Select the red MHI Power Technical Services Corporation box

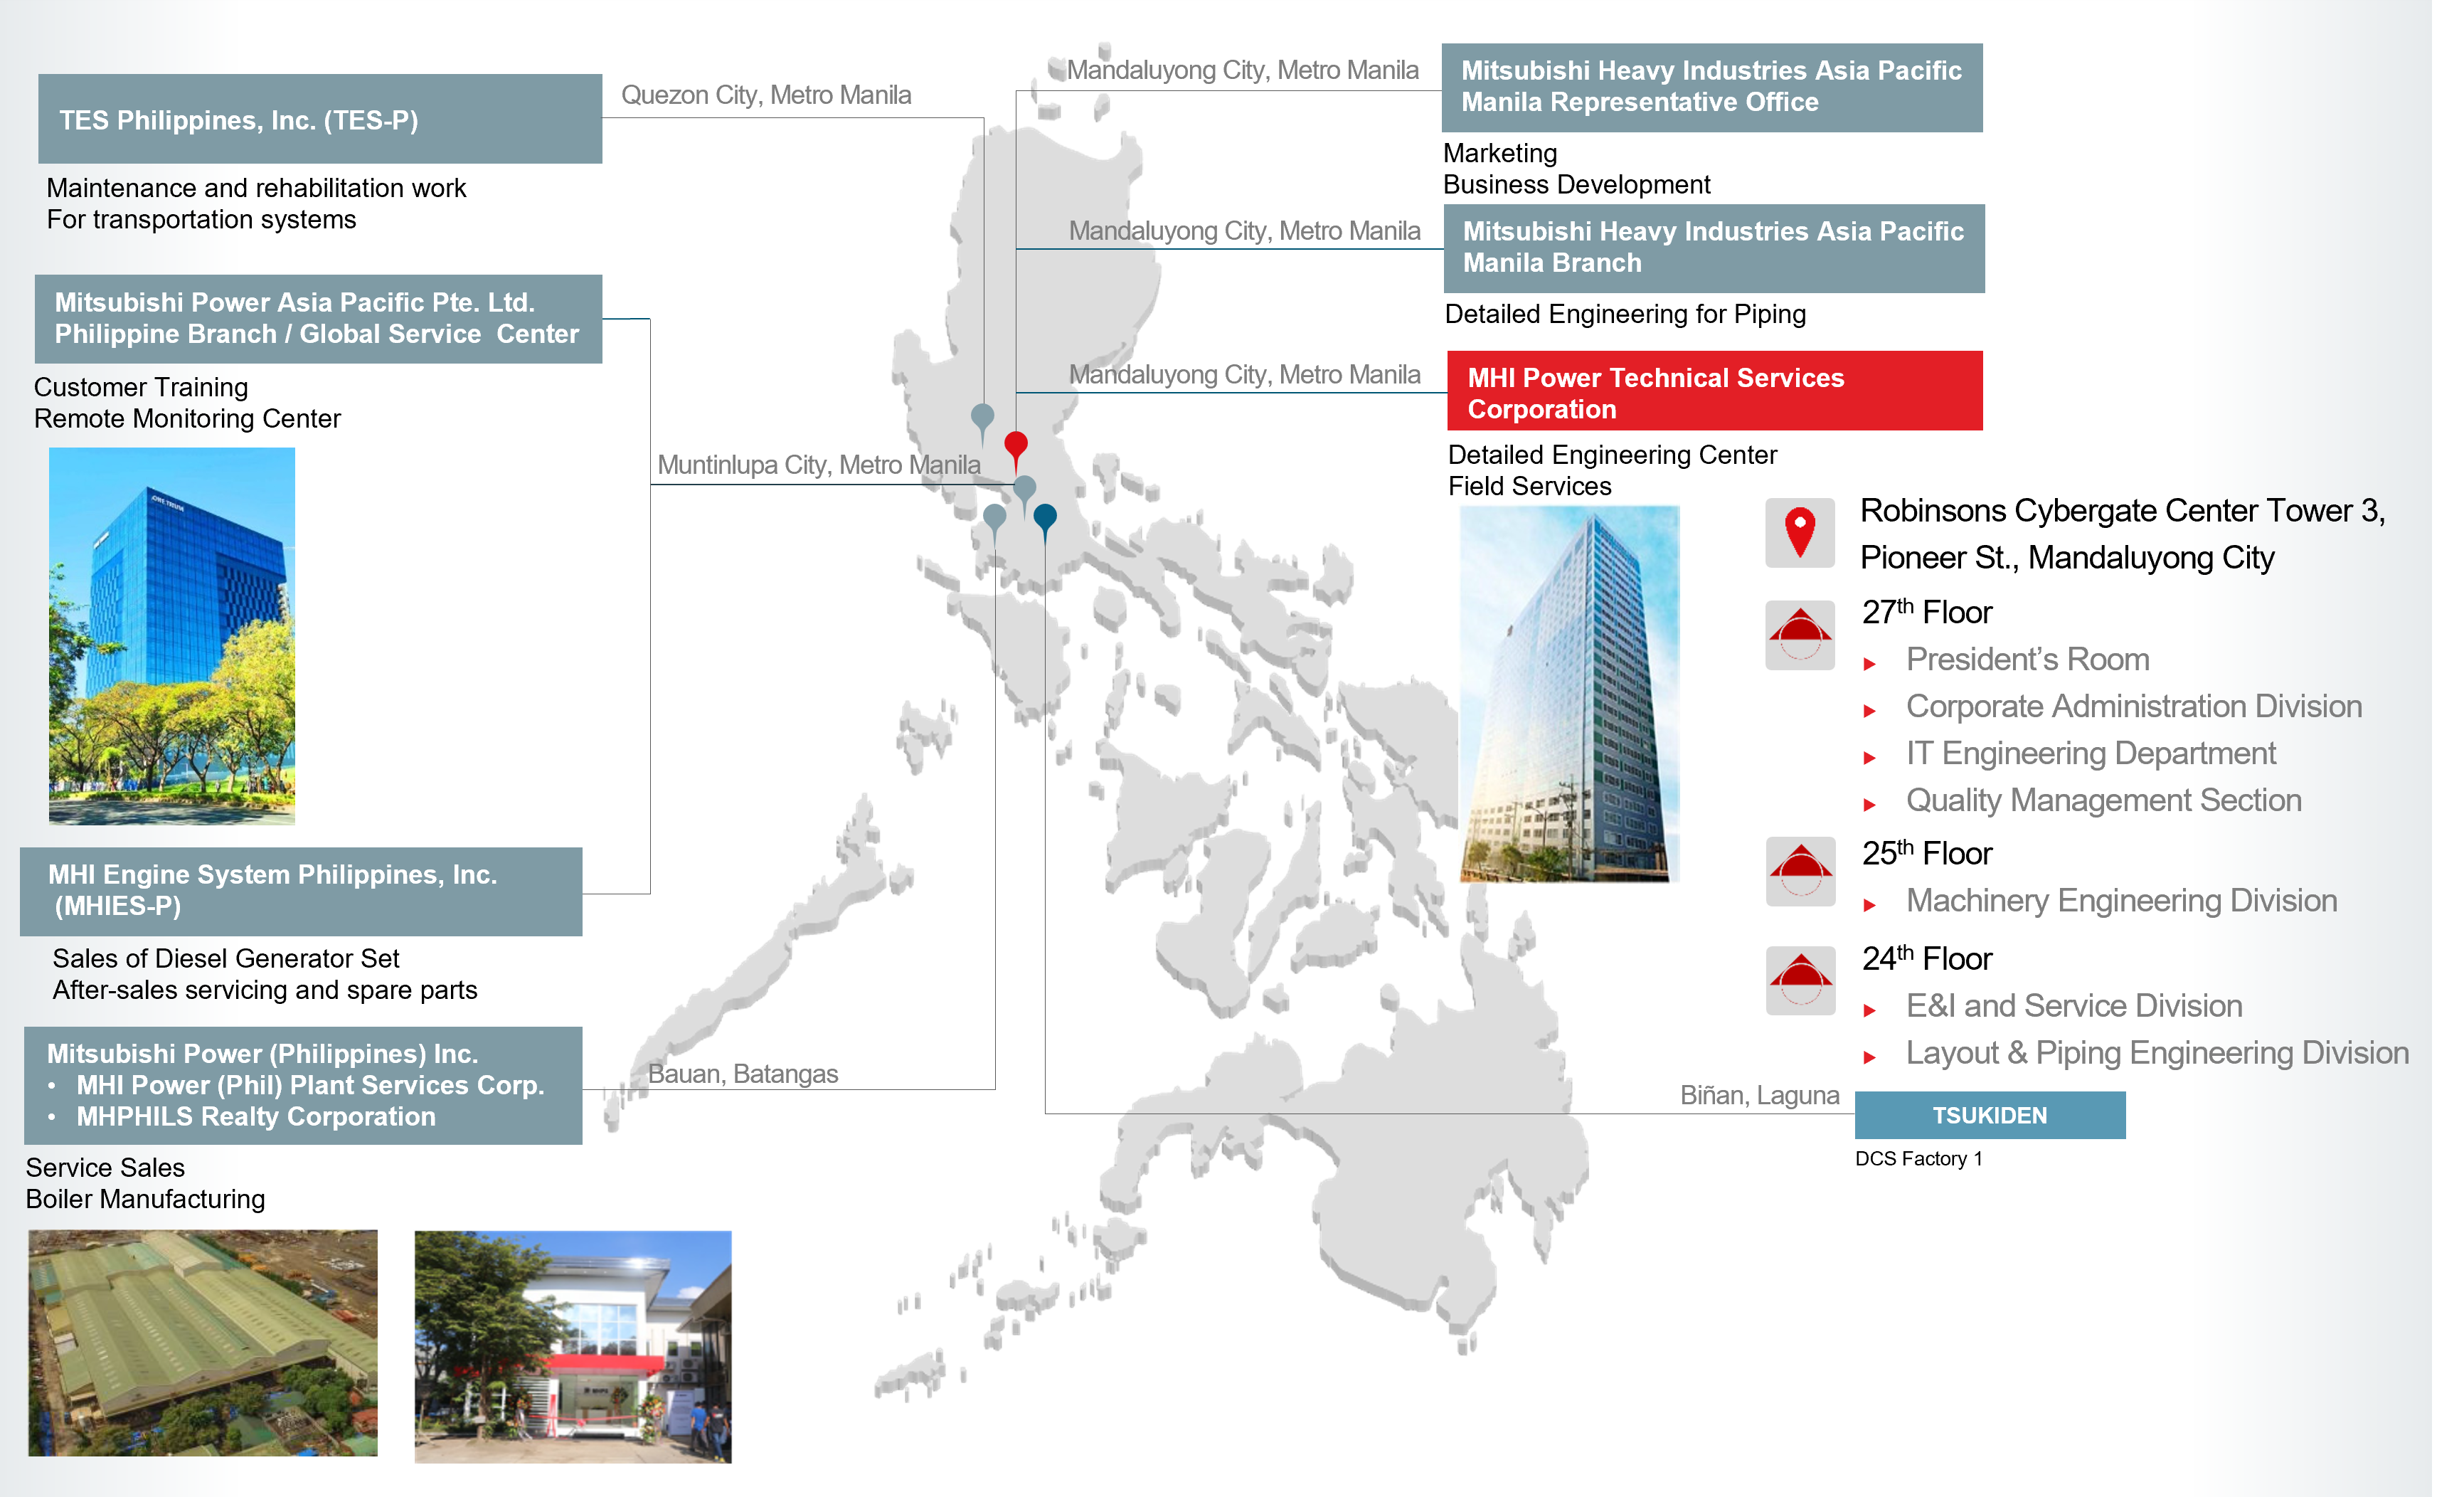click(x=1715, y=391)
